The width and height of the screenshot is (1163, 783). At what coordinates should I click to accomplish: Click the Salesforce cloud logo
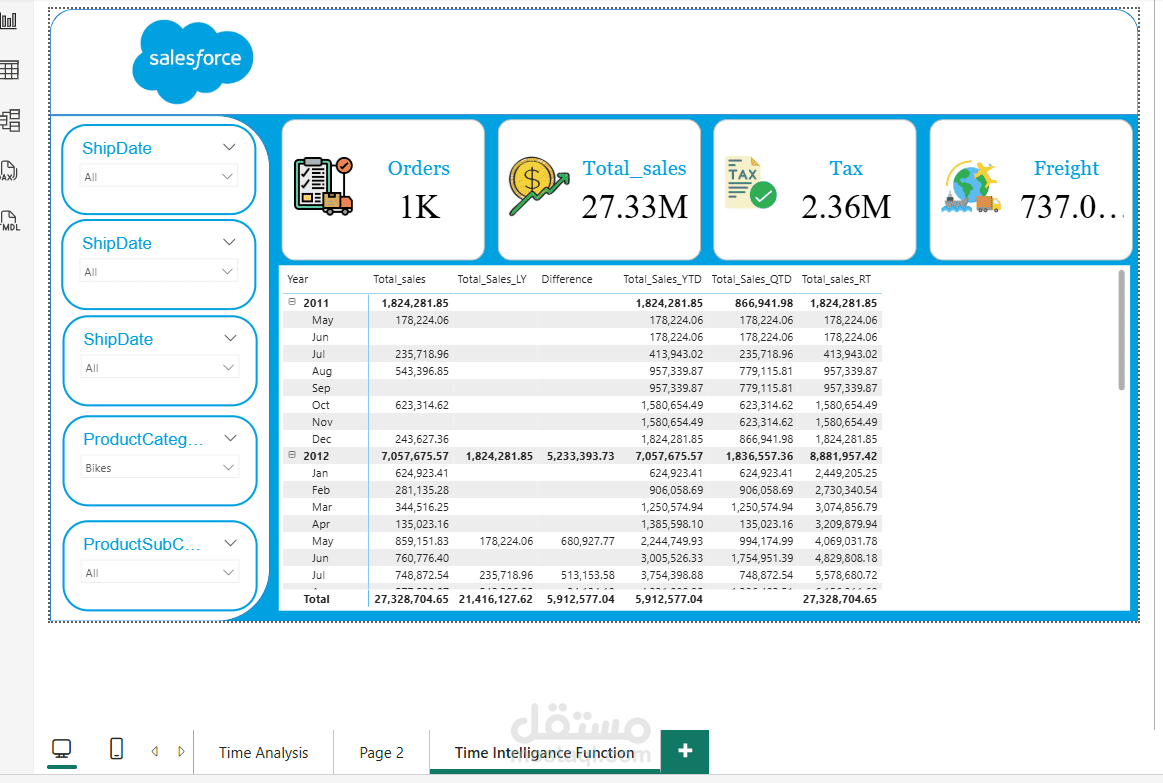pos(193,61)
